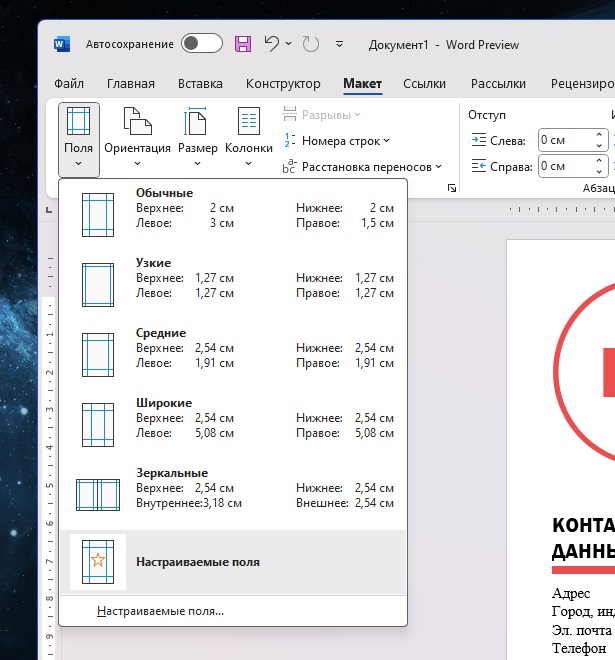Select the highlighted Настраиваемые поля preset
This screenshot has height=660, width=615.
[233, 562]
